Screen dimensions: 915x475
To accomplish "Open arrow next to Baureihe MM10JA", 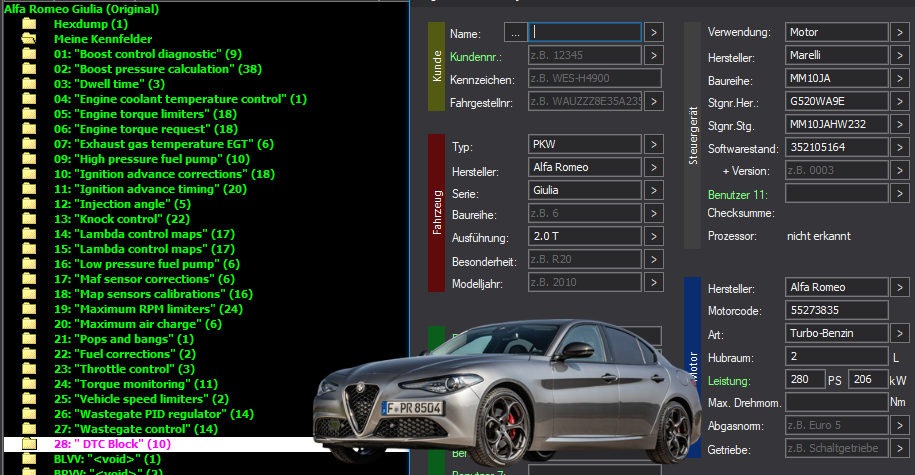I will click(899, 78).
